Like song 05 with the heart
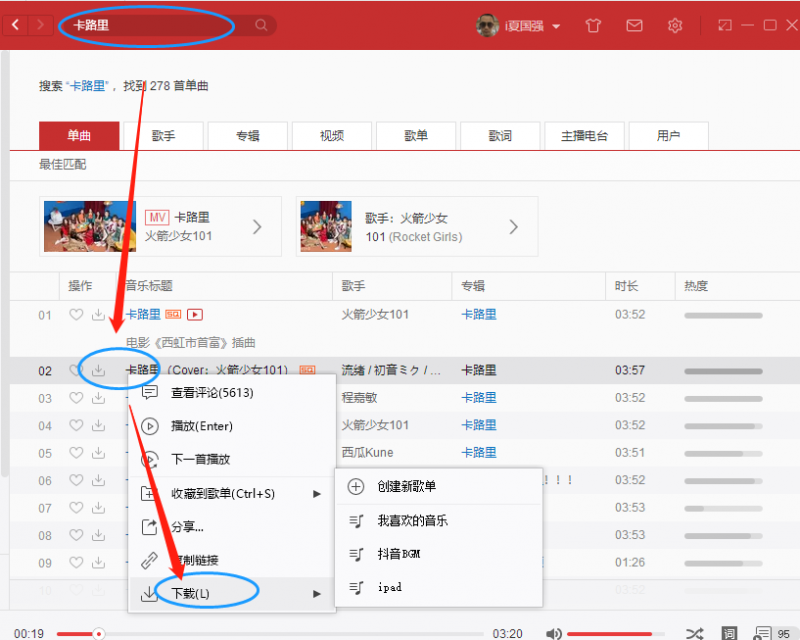 coord(76,453)
